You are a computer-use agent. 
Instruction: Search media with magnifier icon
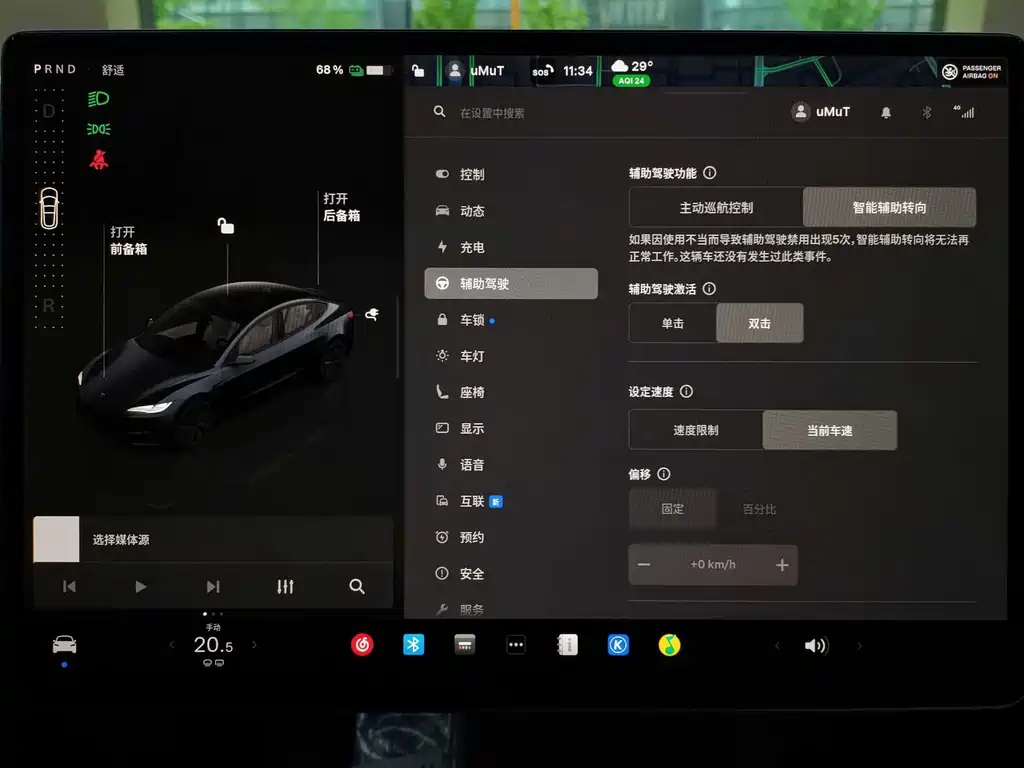pos(357,586)
